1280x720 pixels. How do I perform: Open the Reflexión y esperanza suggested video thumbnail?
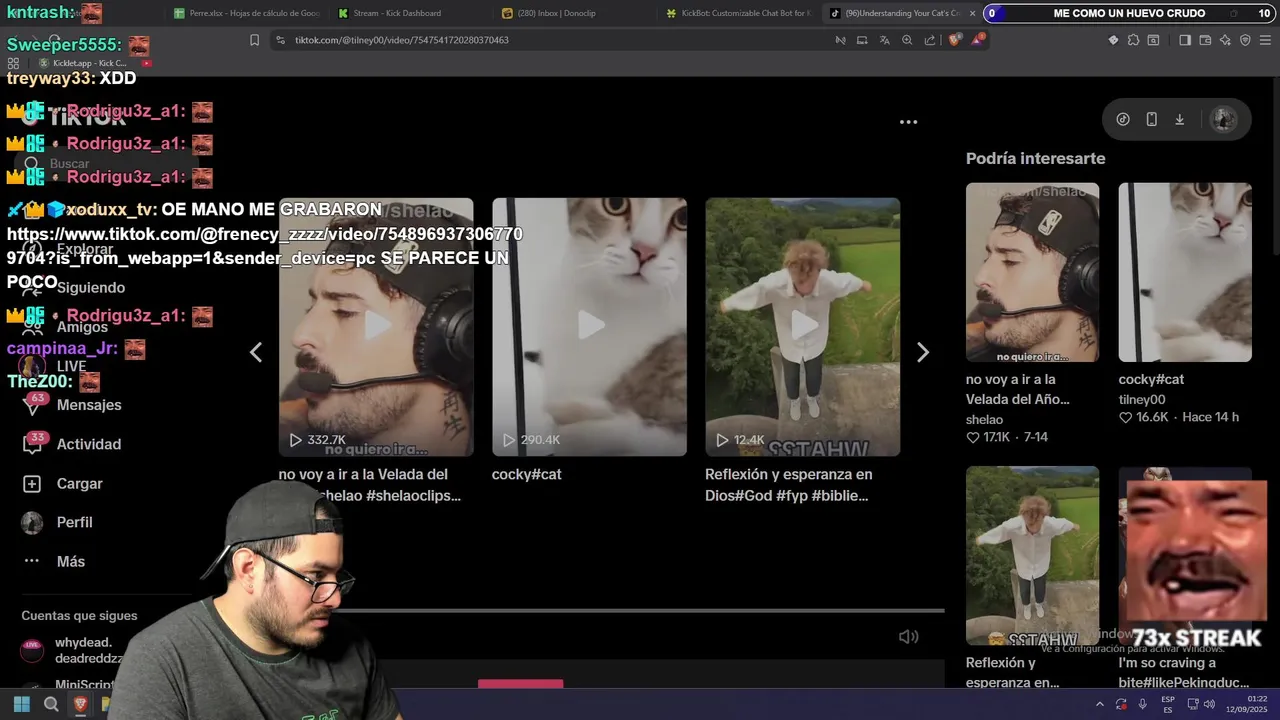(x=1032, y=555)
